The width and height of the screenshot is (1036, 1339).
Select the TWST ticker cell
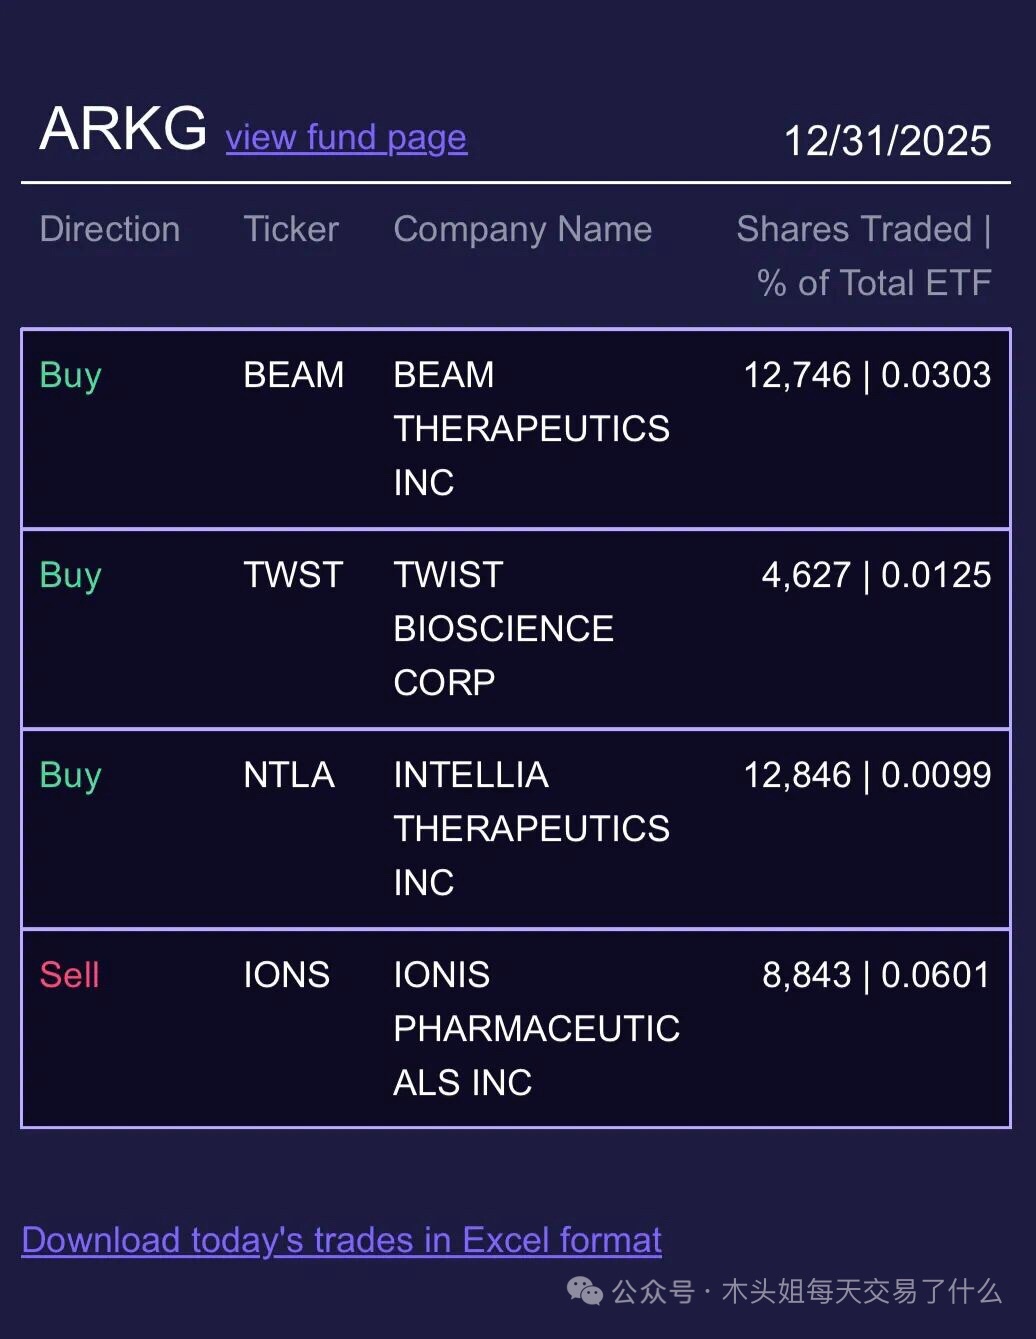[293, 575]
